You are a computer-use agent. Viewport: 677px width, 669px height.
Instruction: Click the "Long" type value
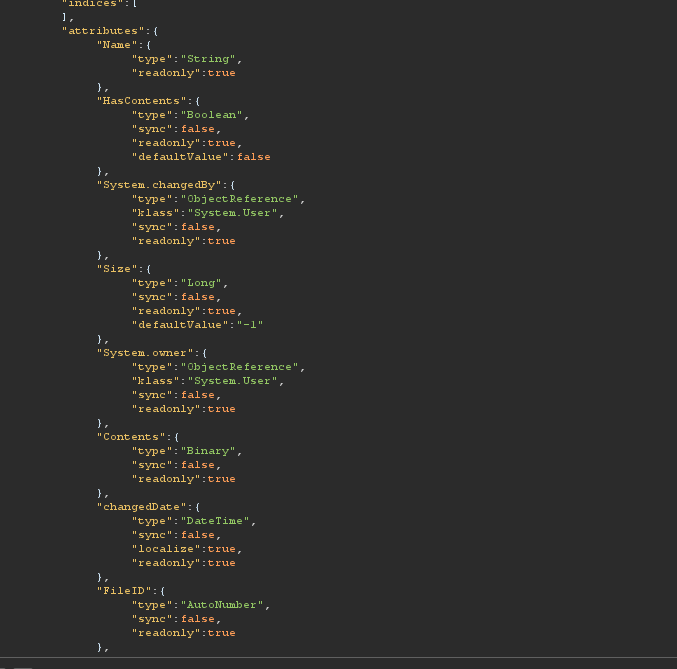pos(204,283)
